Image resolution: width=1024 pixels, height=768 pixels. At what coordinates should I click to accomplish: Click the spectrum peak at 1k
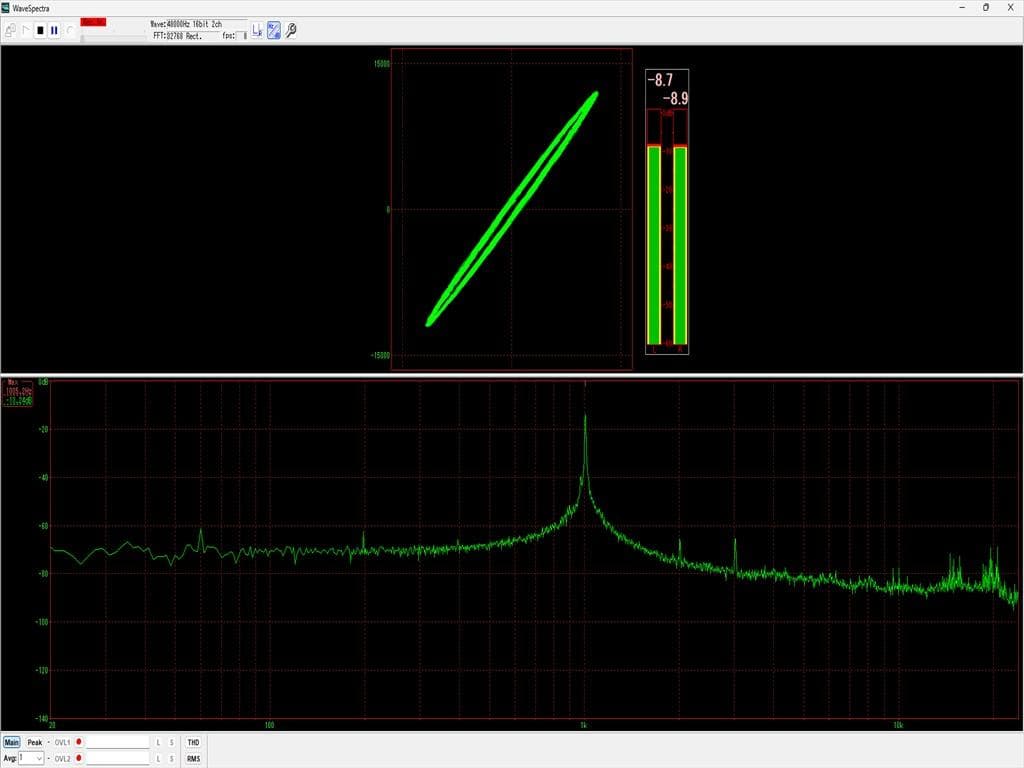585,418
